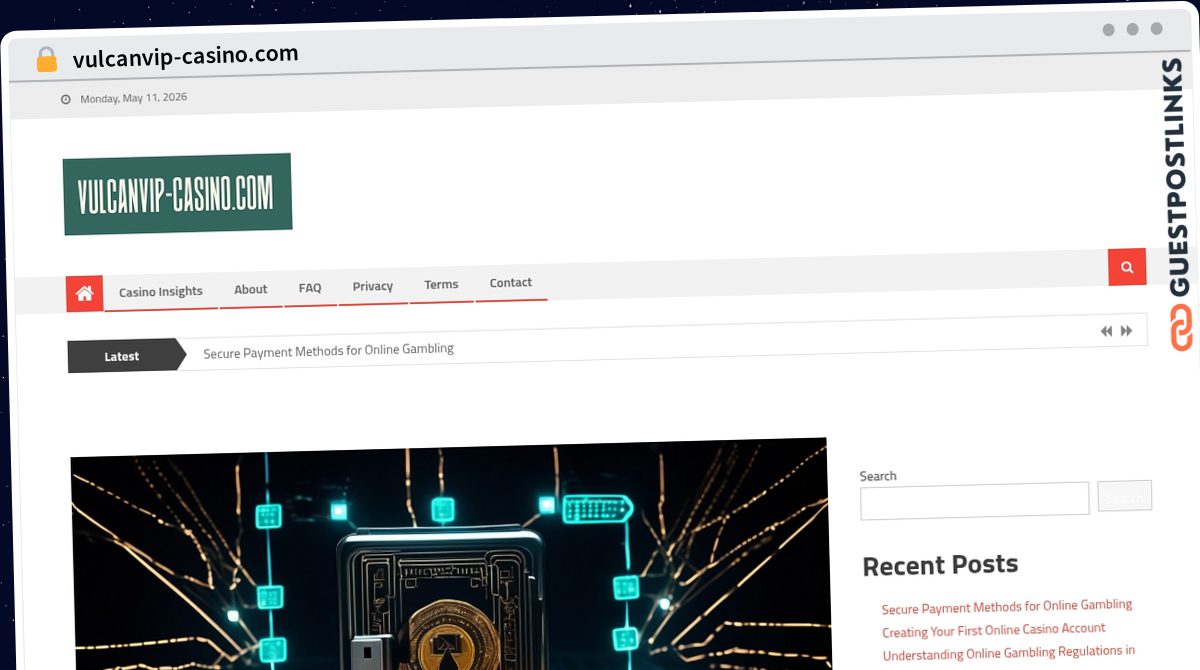Click the Recent Posts heading

[x=940, y=565]
